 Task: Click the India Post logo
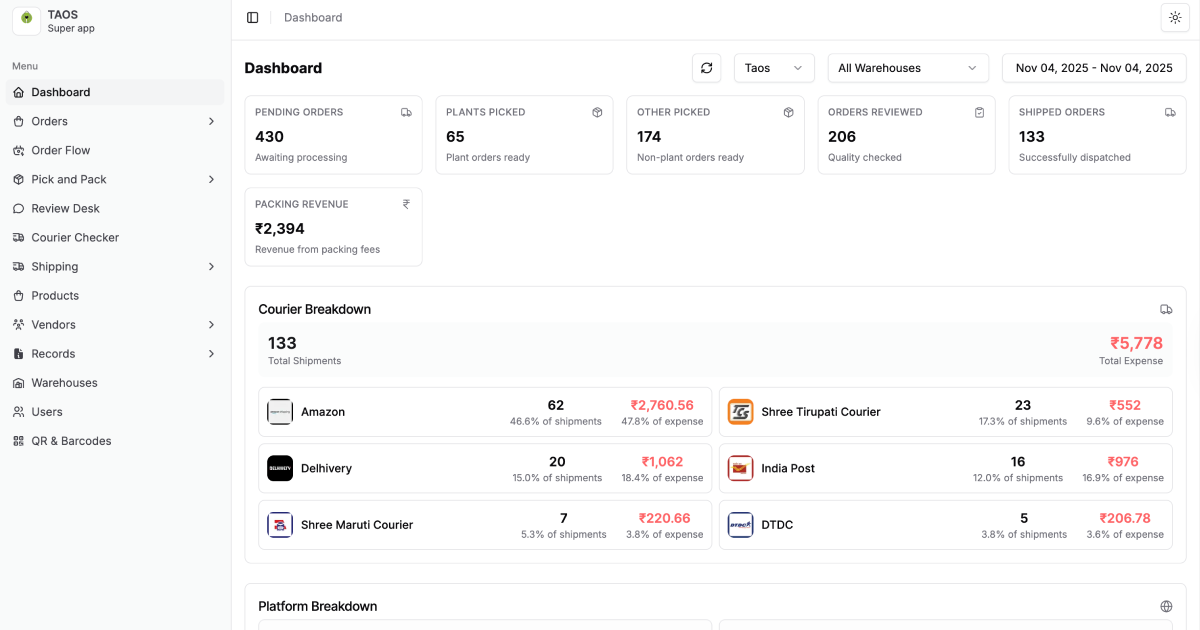tap(740, 468)
